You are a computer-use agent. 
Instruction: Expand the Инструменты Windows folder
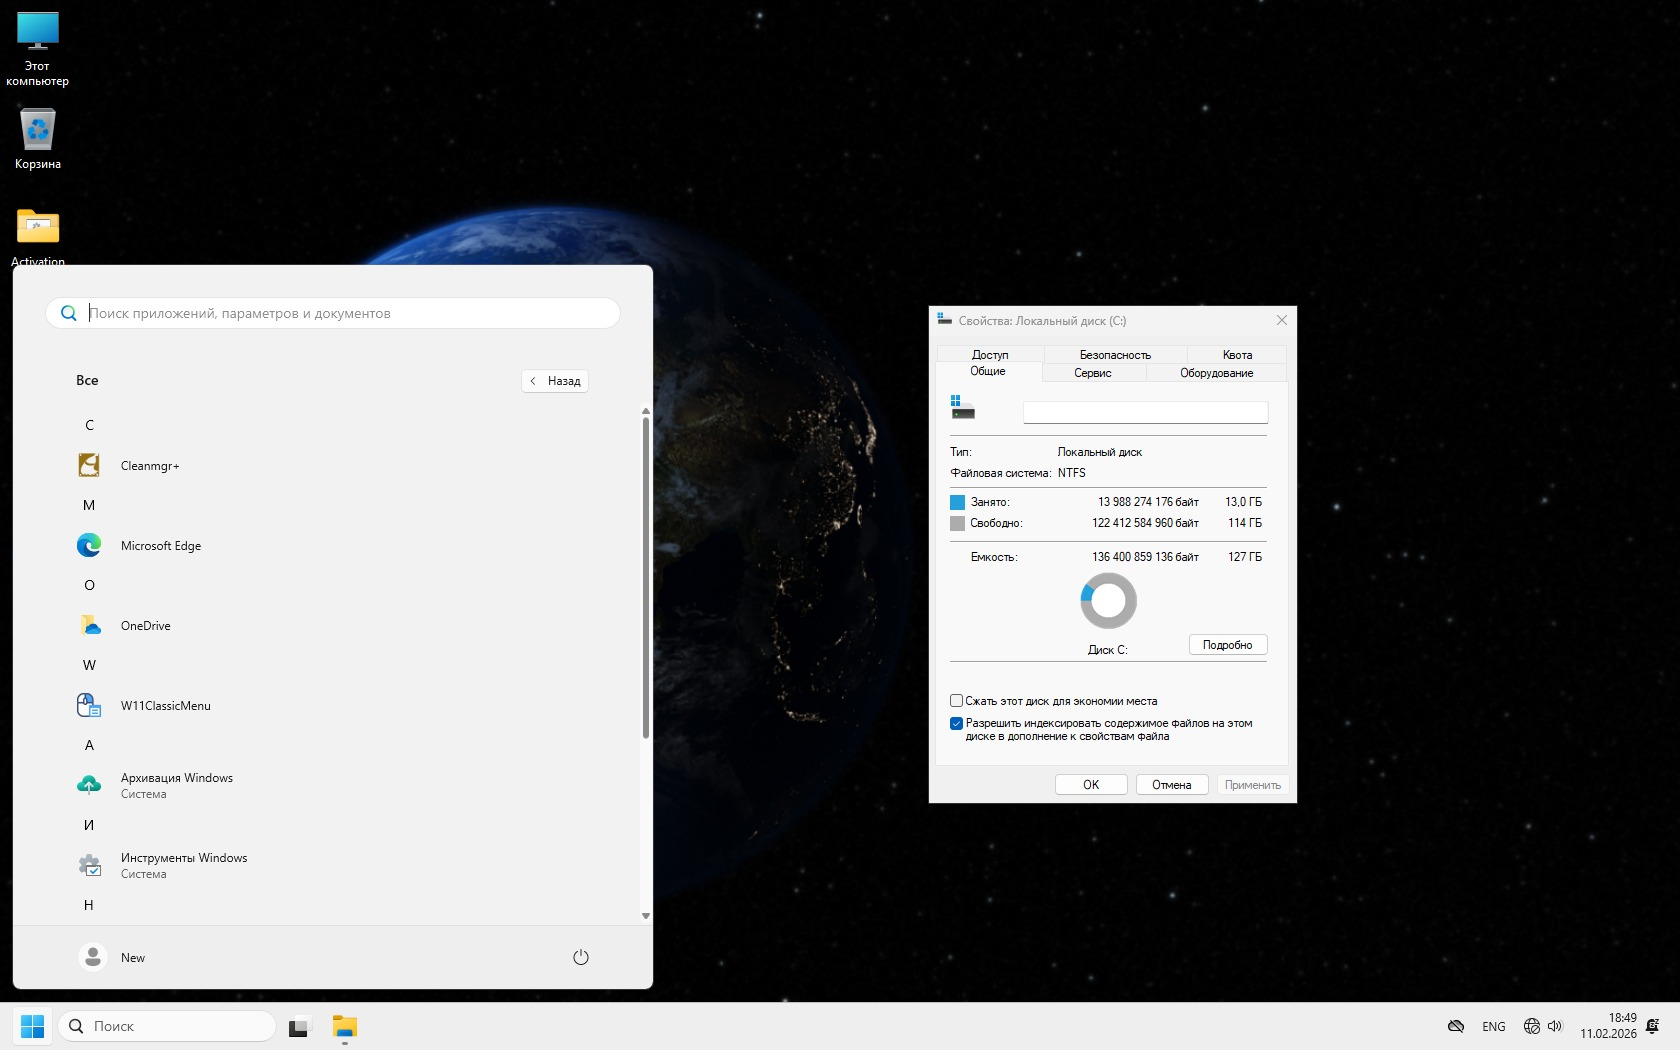coord(183,865)
